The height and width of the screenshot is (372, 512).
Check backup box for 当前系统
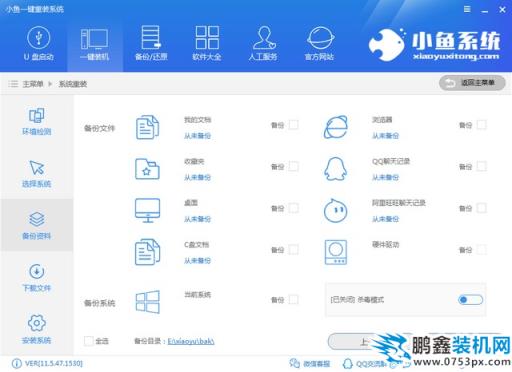pos(293,300)
